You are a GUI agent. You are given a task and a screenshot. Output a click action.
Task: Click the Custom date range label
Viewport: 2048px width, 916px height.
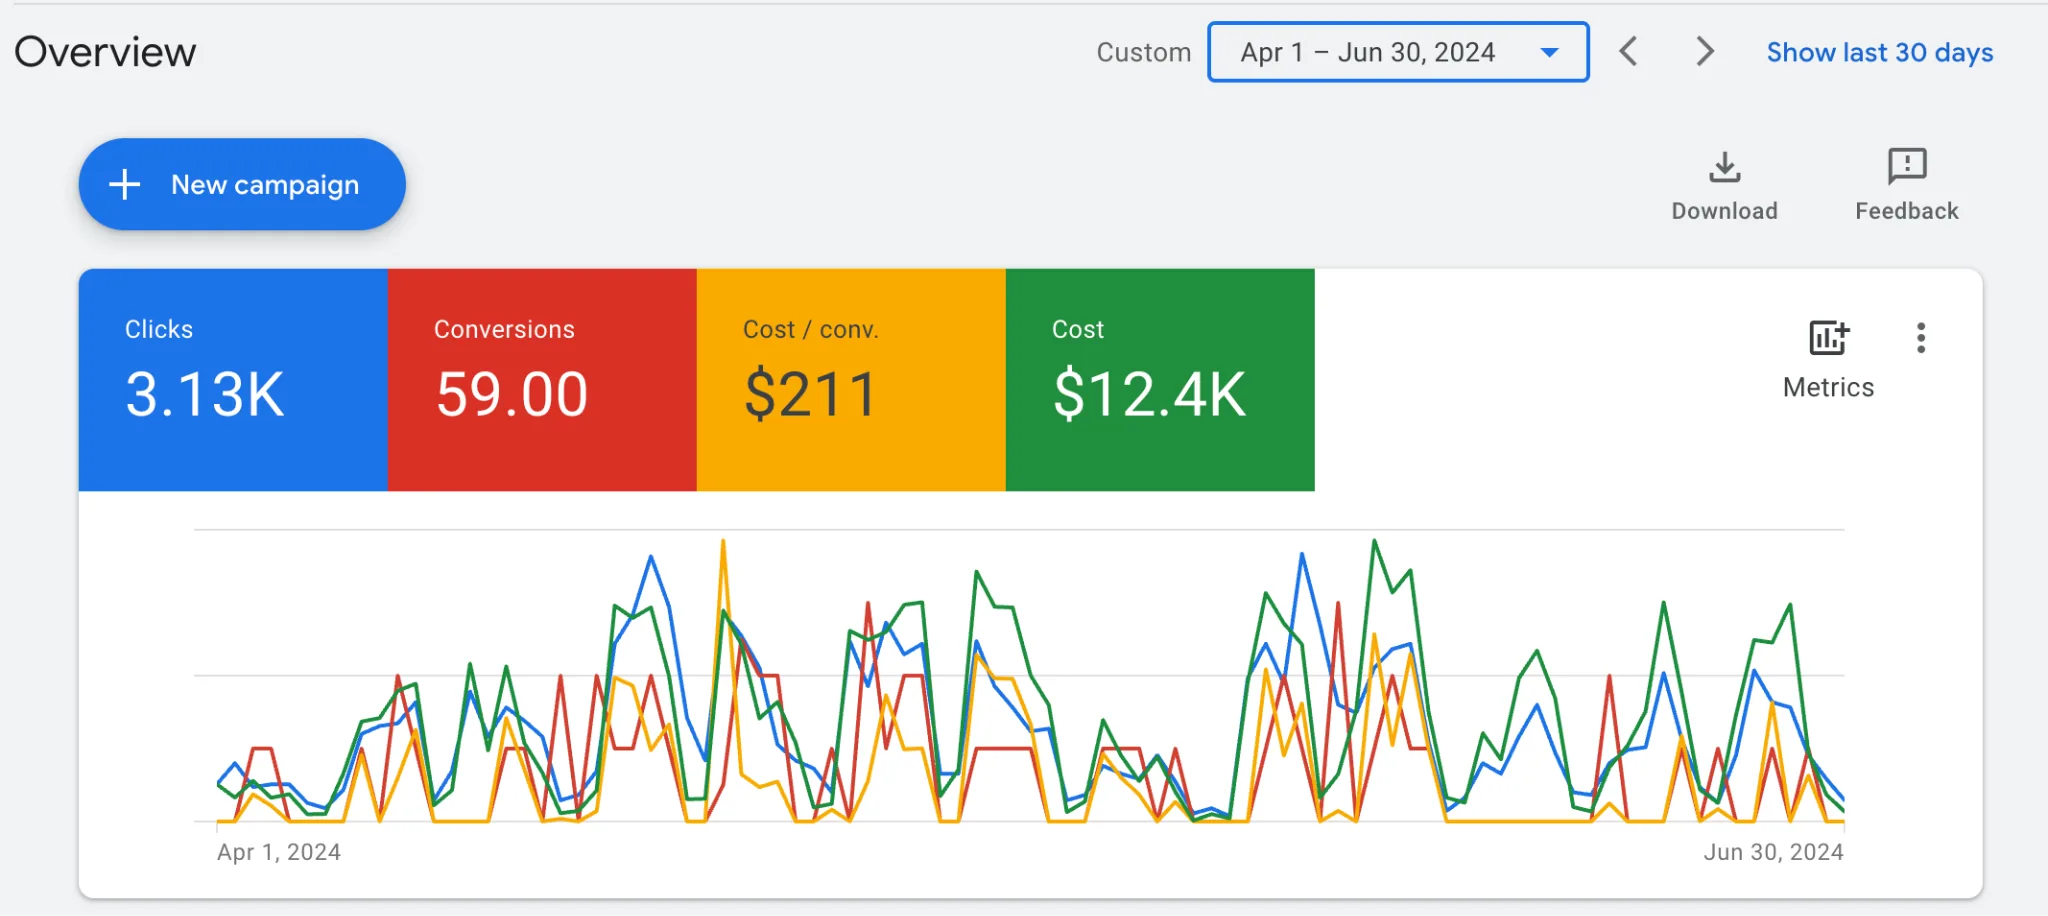[1144, 52]
